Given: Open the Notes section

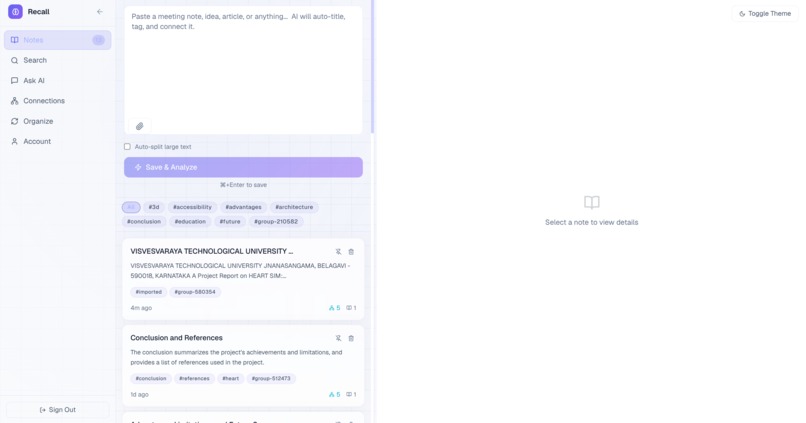Looking at the screenshot, I should 58,40.
